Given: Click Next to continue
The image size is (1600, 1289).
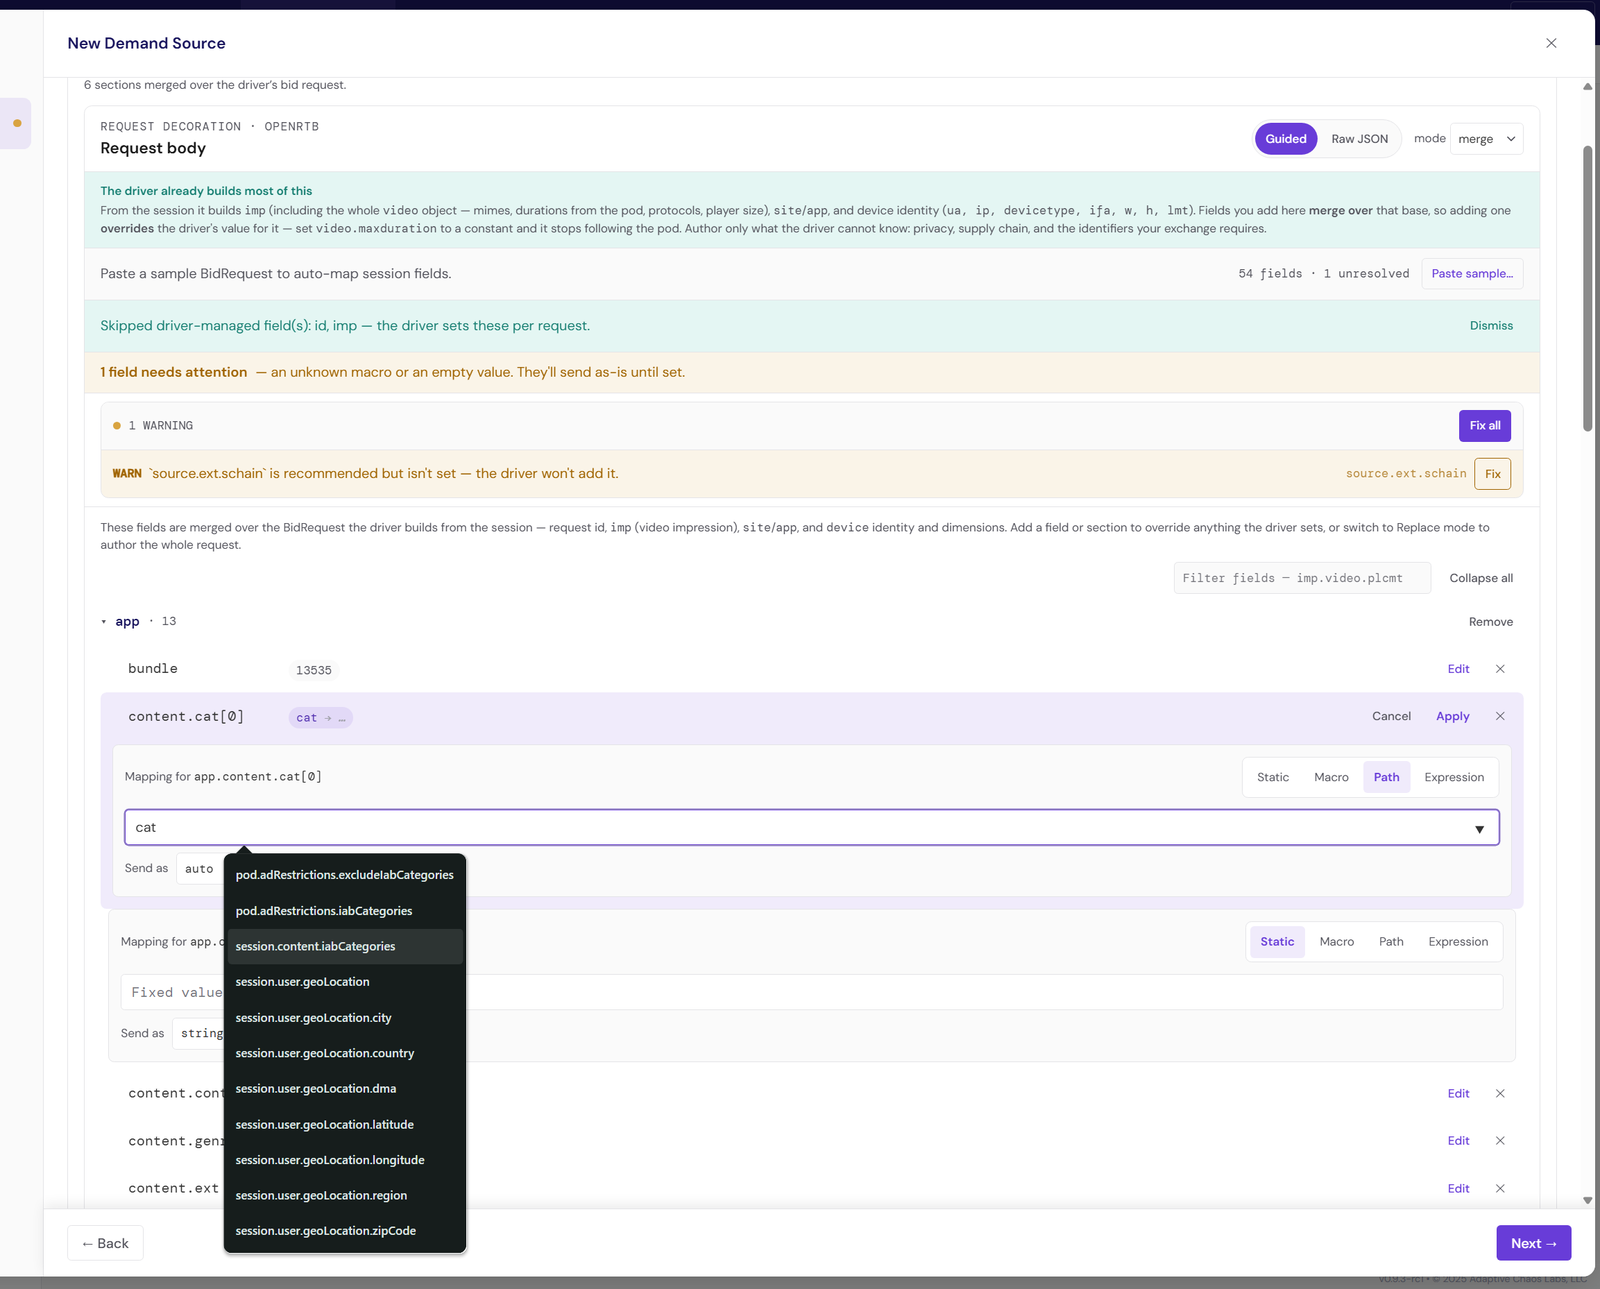Looking at the screenshot, I should [x=1533, y=1243].
